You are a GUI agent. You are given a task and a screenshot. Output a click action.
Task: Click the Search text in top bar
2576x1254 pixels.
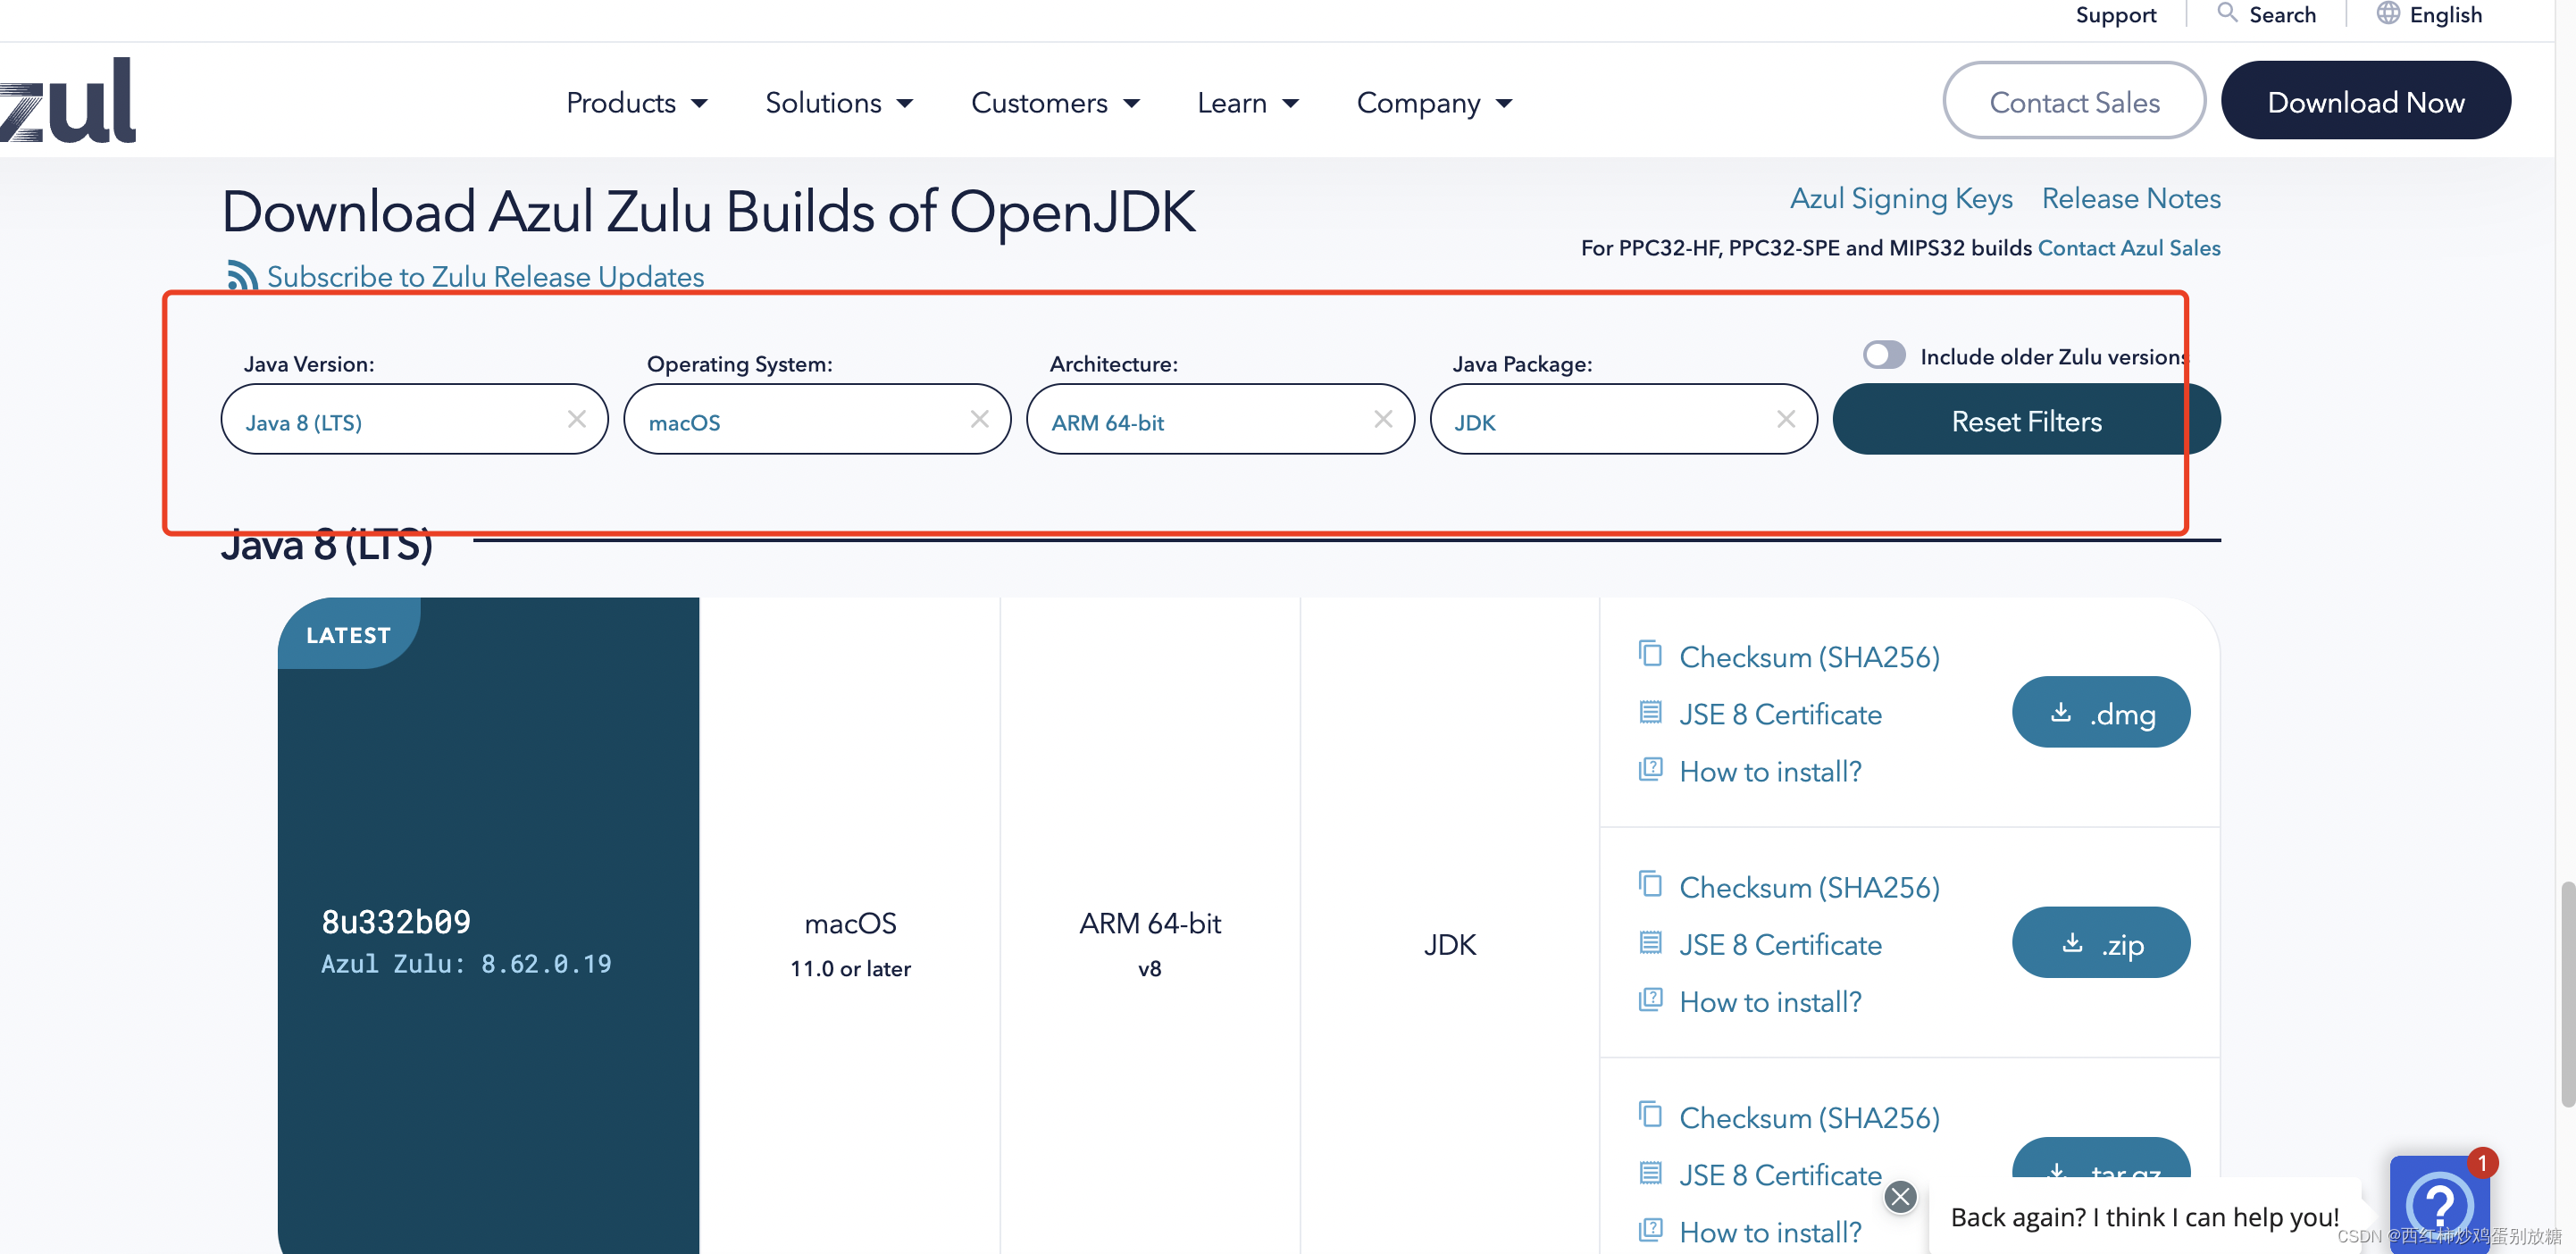[x=2282, y=15]
